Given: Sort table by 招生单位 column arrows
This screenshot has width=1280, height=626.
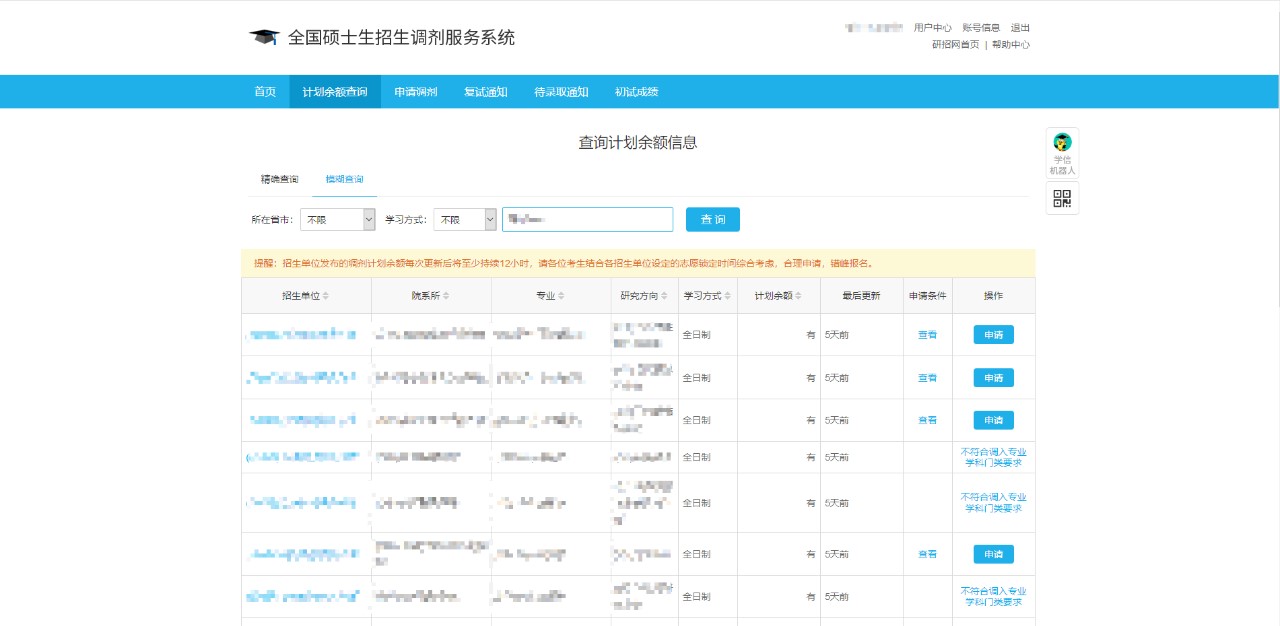Looking at the screenshot, I should coord(325,296).
